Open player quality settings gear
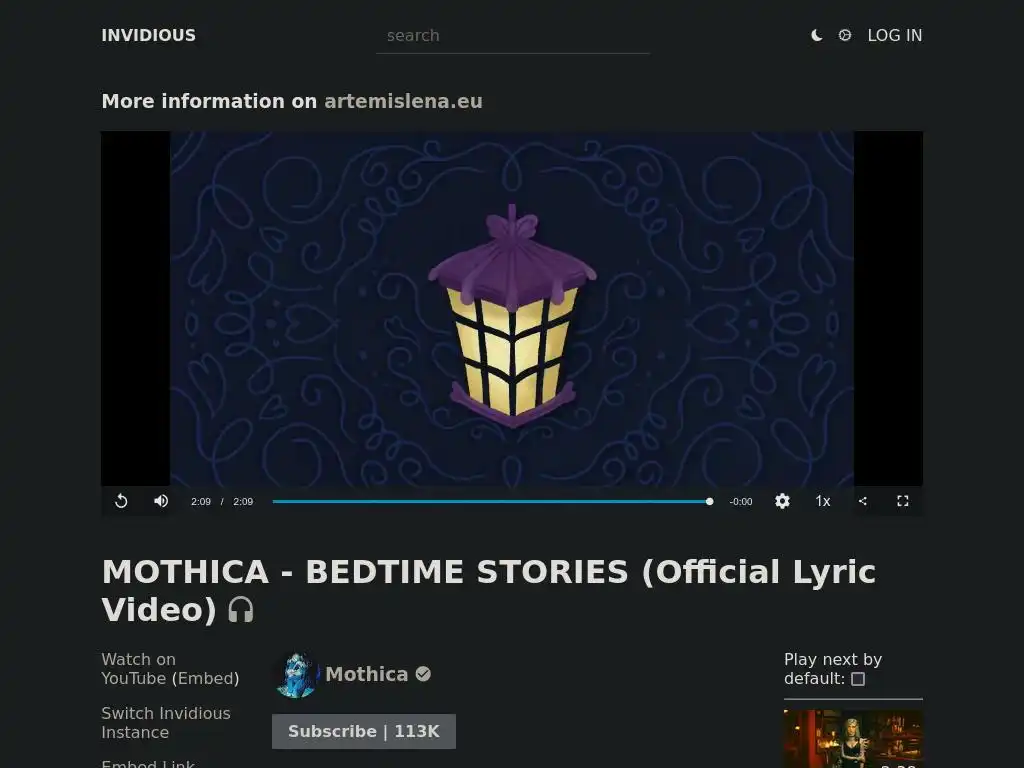This screenshot has width=1024, height=768. (x=782, y=501)
